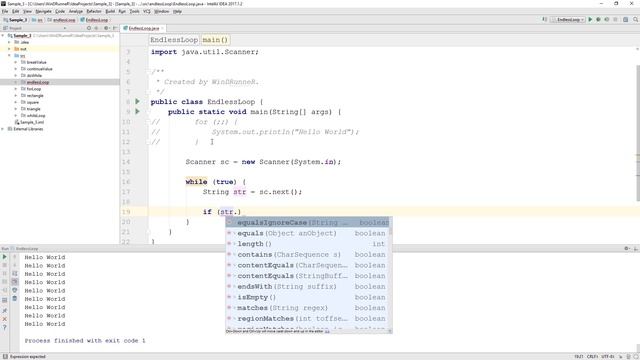
Task: Collapse the src folder
Action: [x=9, y=55]
